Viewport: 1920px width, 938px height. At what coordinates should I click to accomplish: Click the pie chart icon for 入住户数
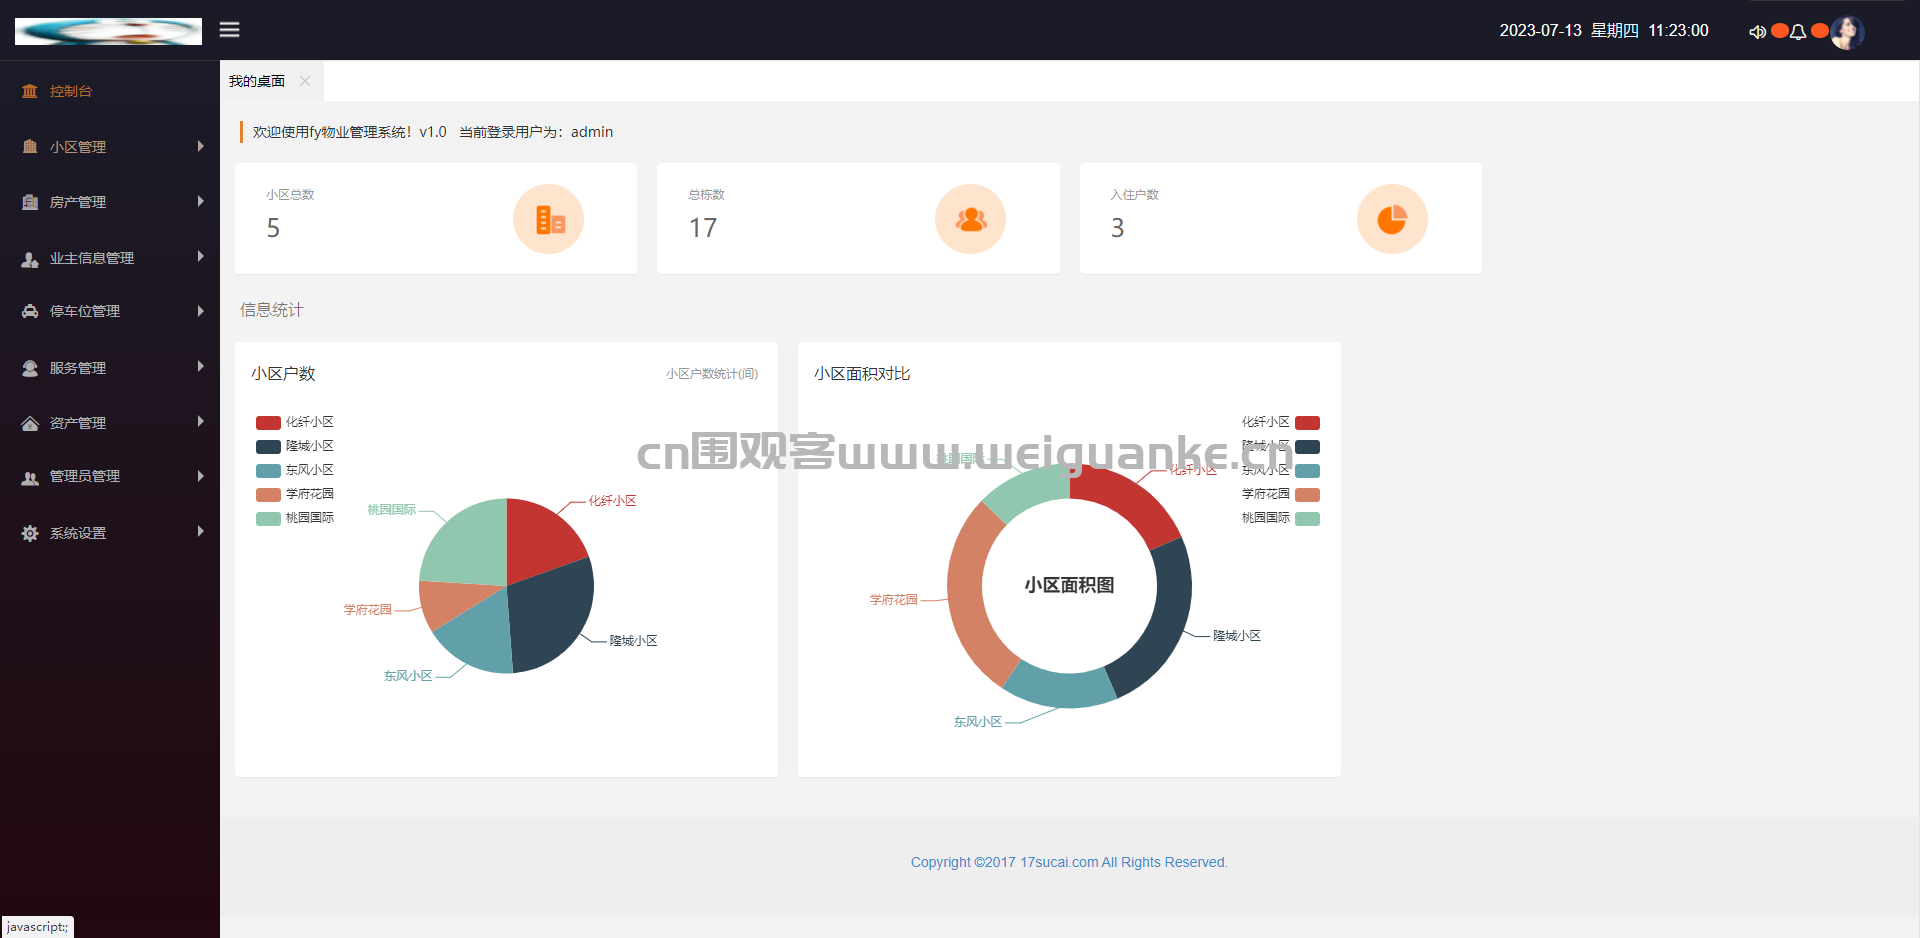(x=1392, y=219)
